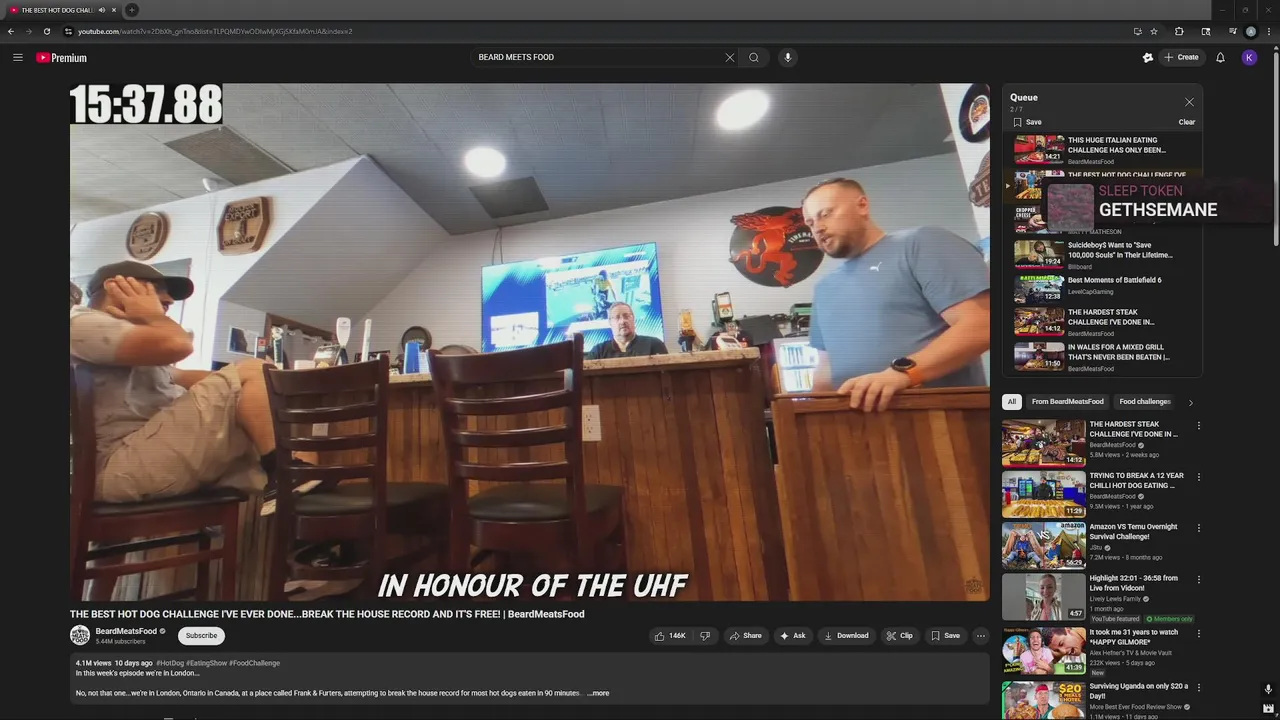
Task: Play the huge Italian eating challenge in queue
Action: click(x=1105, y=150)
